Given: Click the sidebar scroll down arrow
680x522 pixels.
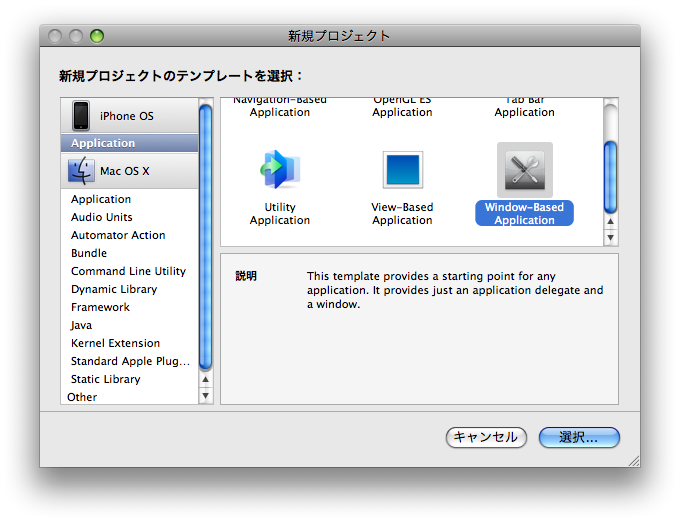Looking at the screenshot, I should (x=206, y=396).
